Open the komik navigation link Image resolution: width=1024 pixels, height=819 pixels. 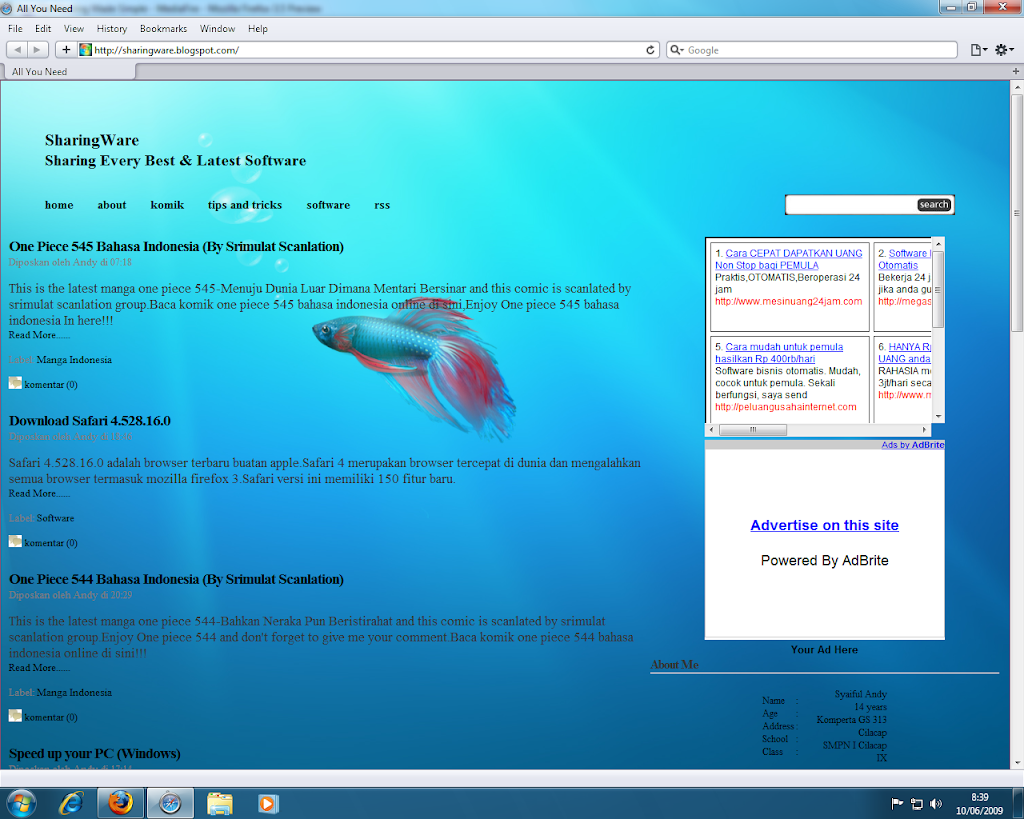pyautogui.click(x=167, y=205)
